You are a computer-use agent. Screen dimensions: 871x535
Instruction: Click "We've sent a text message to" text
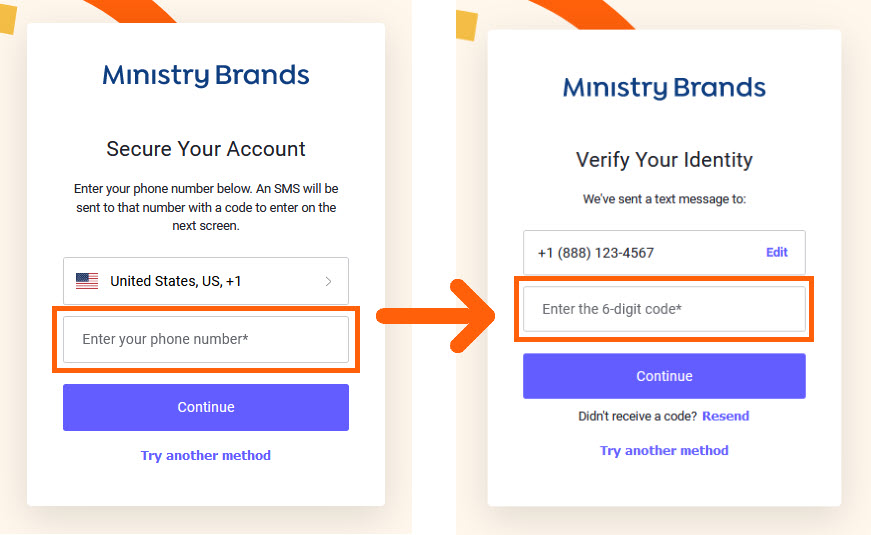pyautogui.click(x=664, y=199)
